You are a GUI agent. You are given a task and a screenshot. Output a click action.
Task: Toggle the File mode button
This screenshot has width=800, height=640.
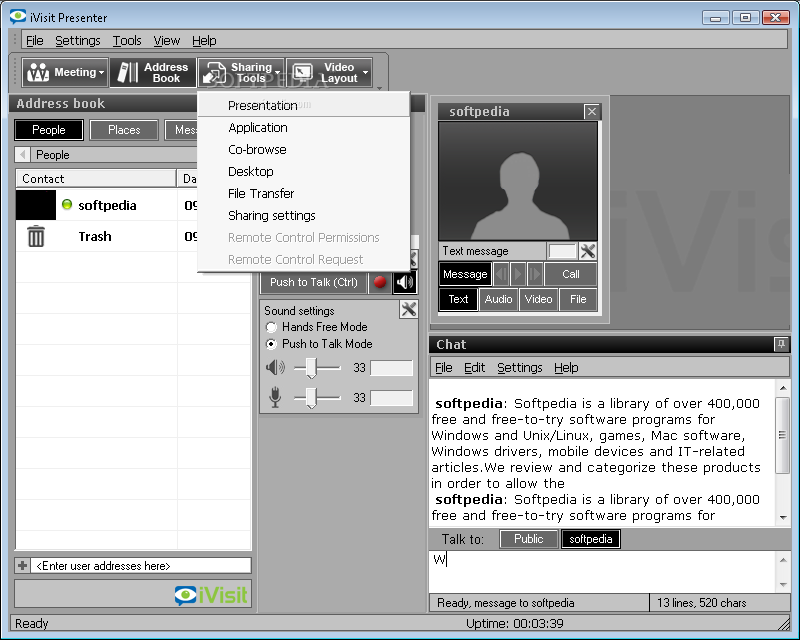click(x=578, y=299)
